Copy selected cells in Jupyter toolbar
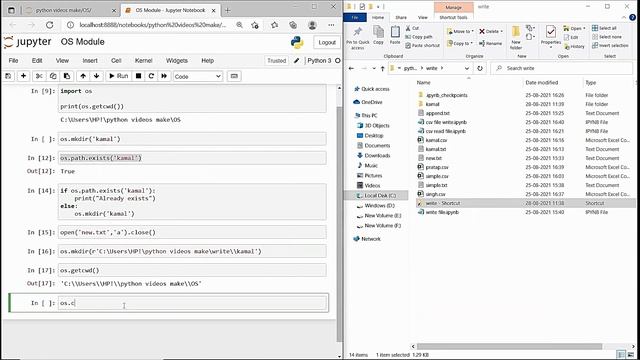The image size is (640, 360). (x=53, y=76)
